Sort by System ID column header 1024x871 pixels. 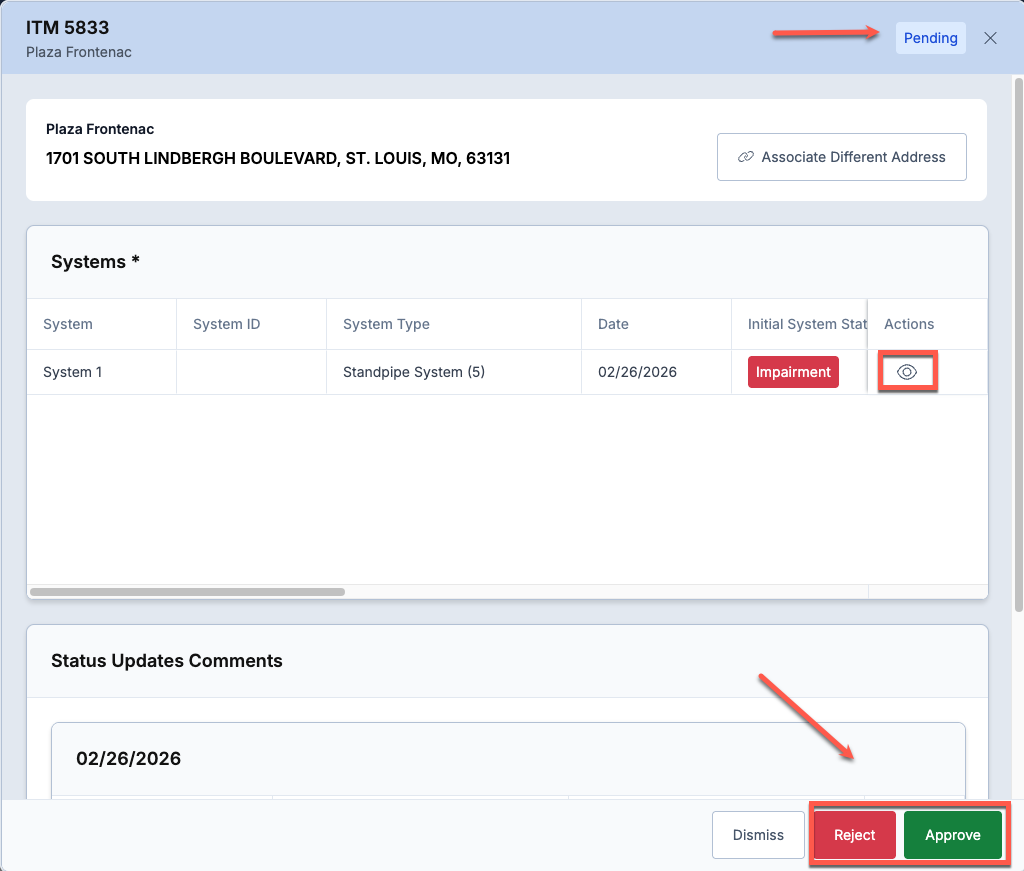click(x=251, y=324)
